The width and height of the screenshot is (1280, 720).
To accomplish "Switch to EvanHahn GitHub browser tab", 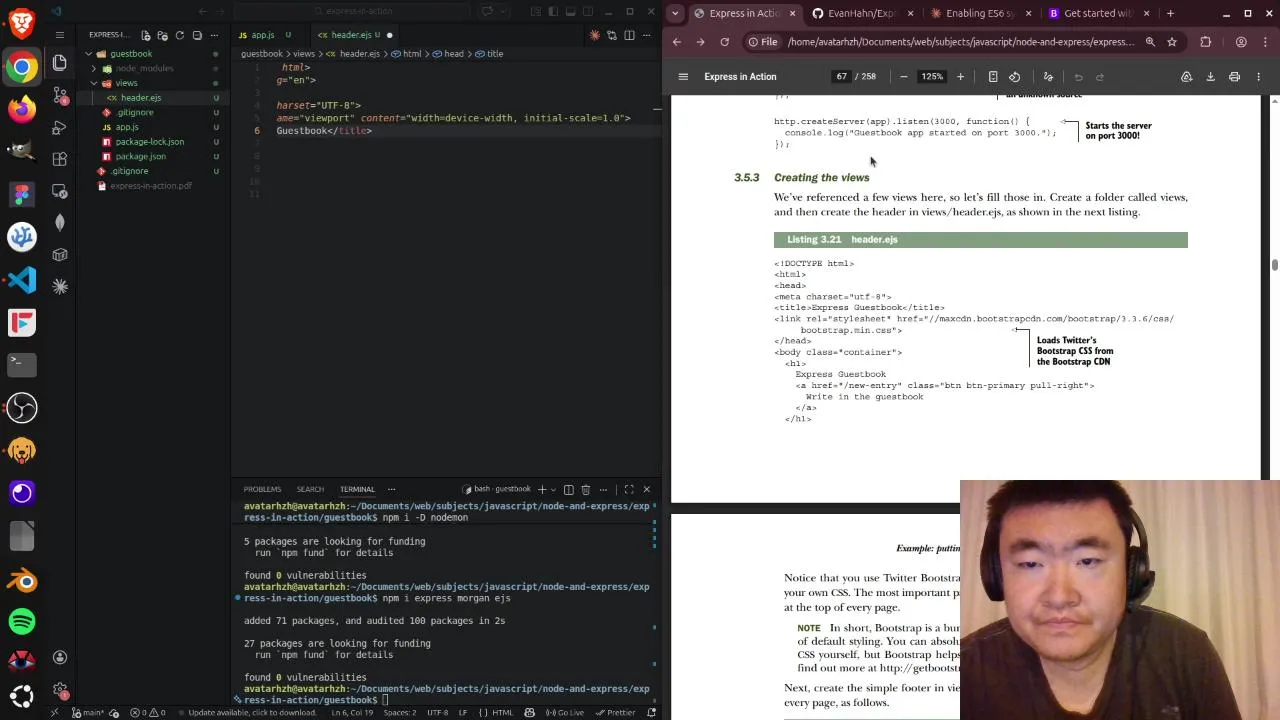I will [862, 13].
